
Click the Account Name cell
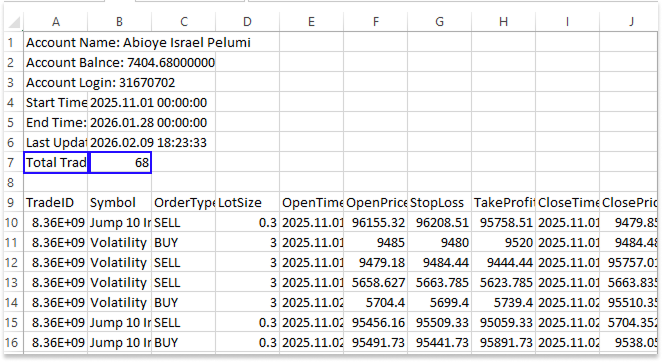(56, 42)
